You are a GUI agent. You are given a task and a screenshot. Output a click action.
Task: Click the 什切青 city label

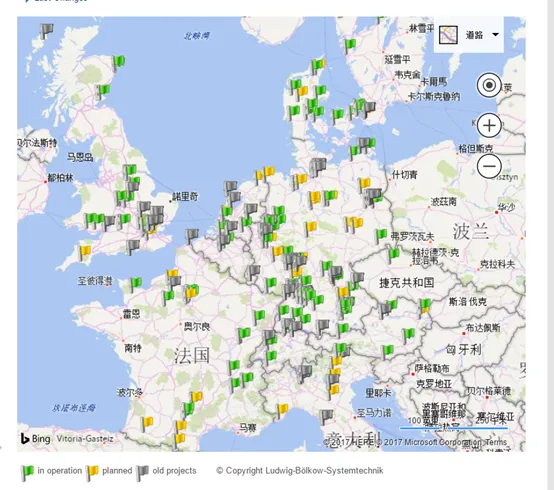(x=405, y=175)
